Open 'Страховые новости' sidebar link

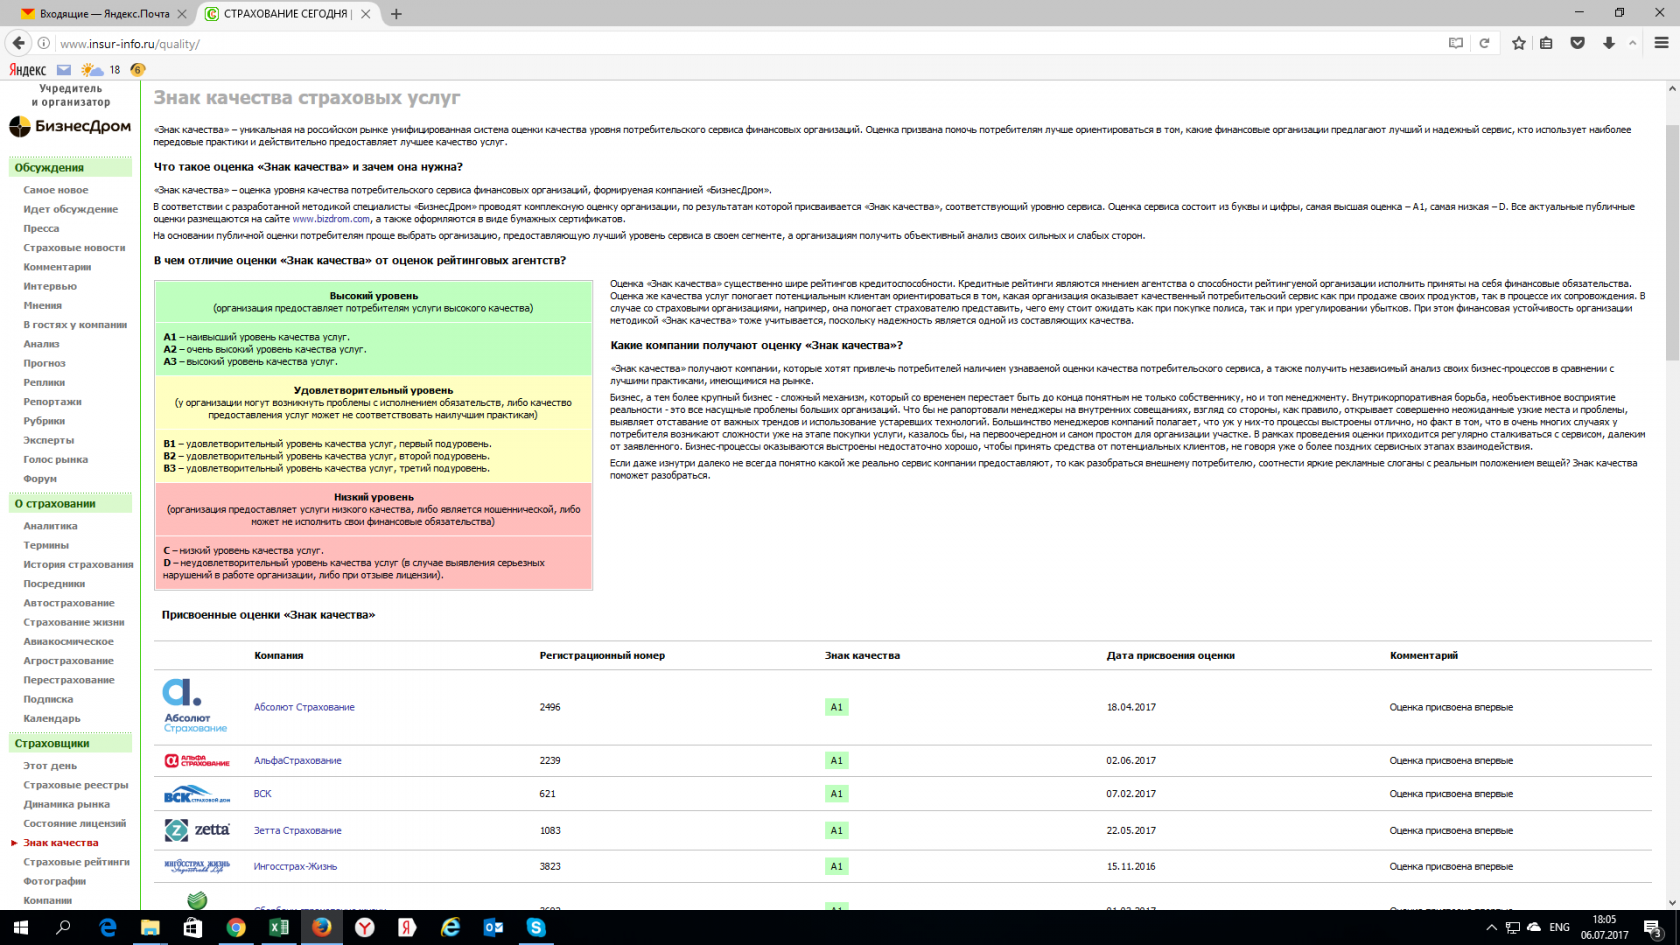74,248
